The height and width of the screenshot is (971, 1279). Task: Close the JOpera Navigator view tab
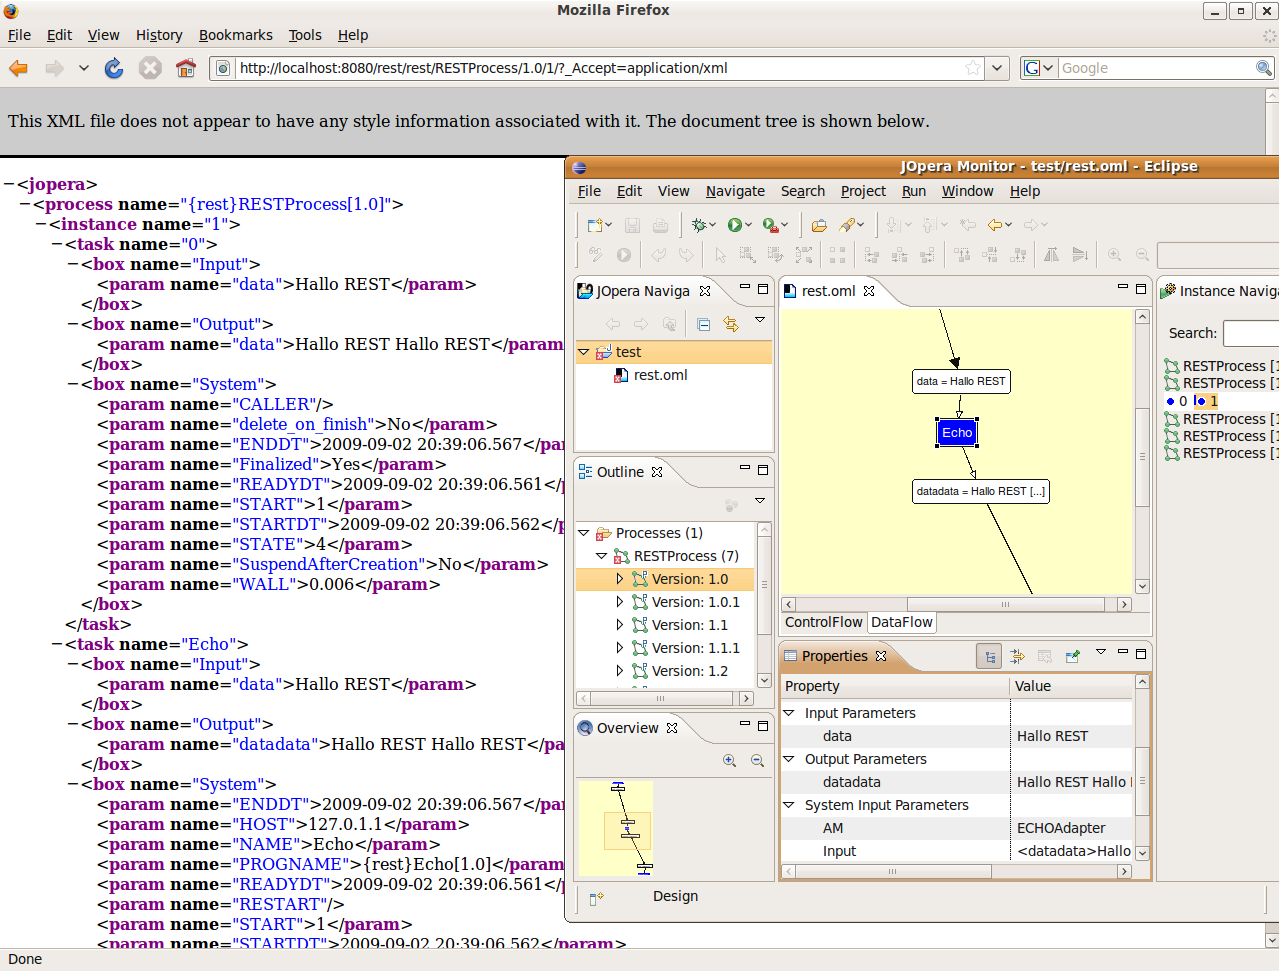click(x=705, y=291)
